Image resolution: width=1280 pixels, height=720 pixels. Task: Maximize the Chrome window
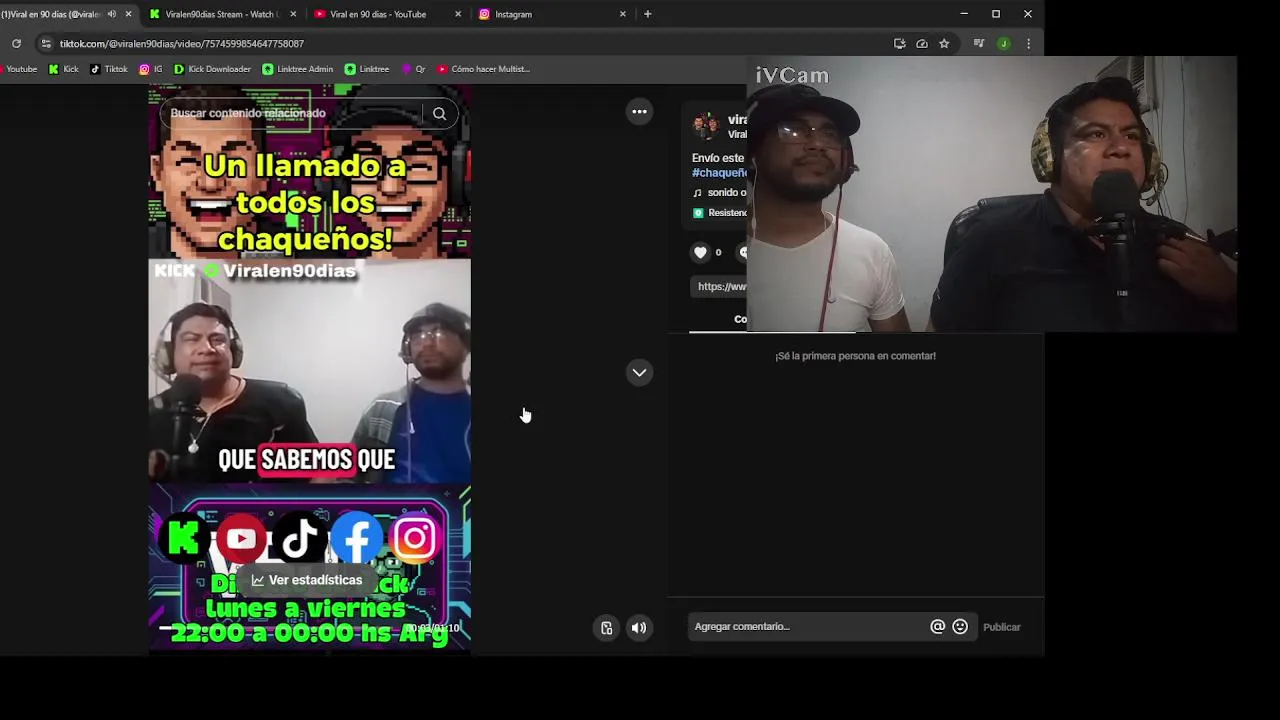click(x=996, y=14)
